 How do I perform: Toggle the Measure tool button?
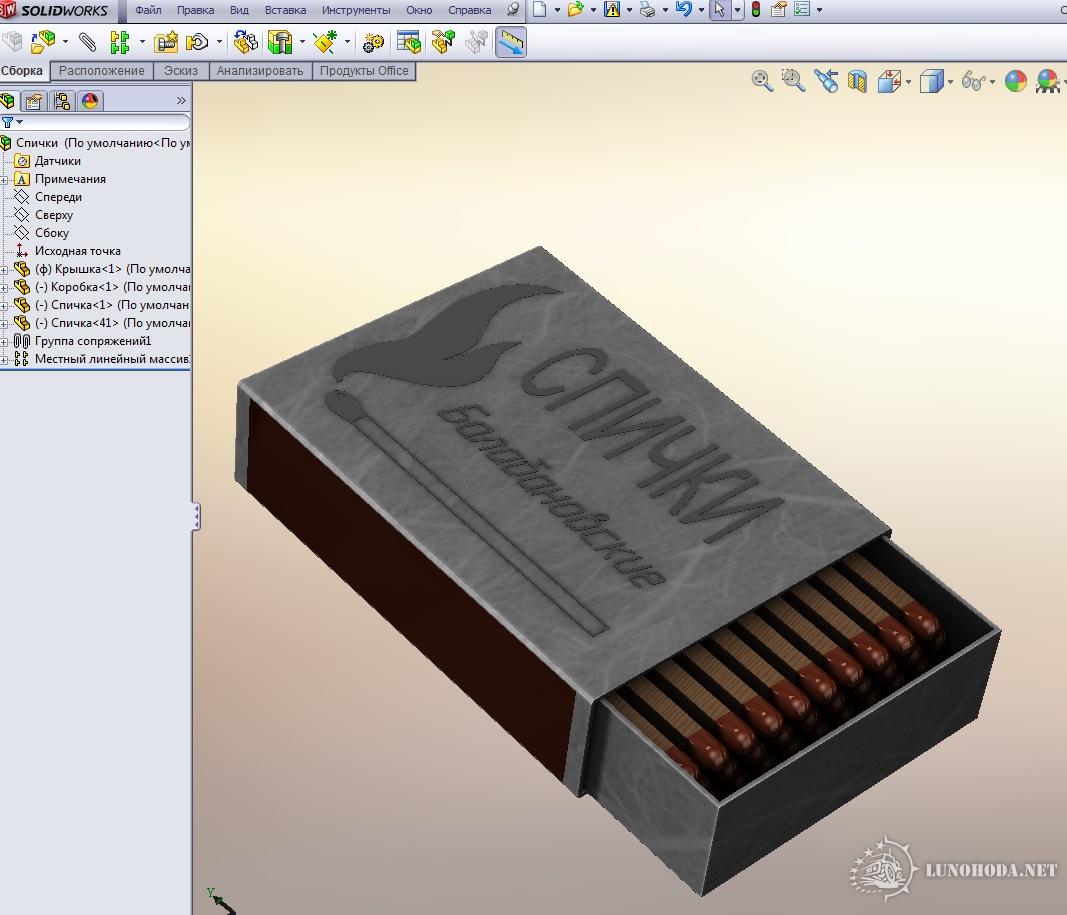(511, 42)
